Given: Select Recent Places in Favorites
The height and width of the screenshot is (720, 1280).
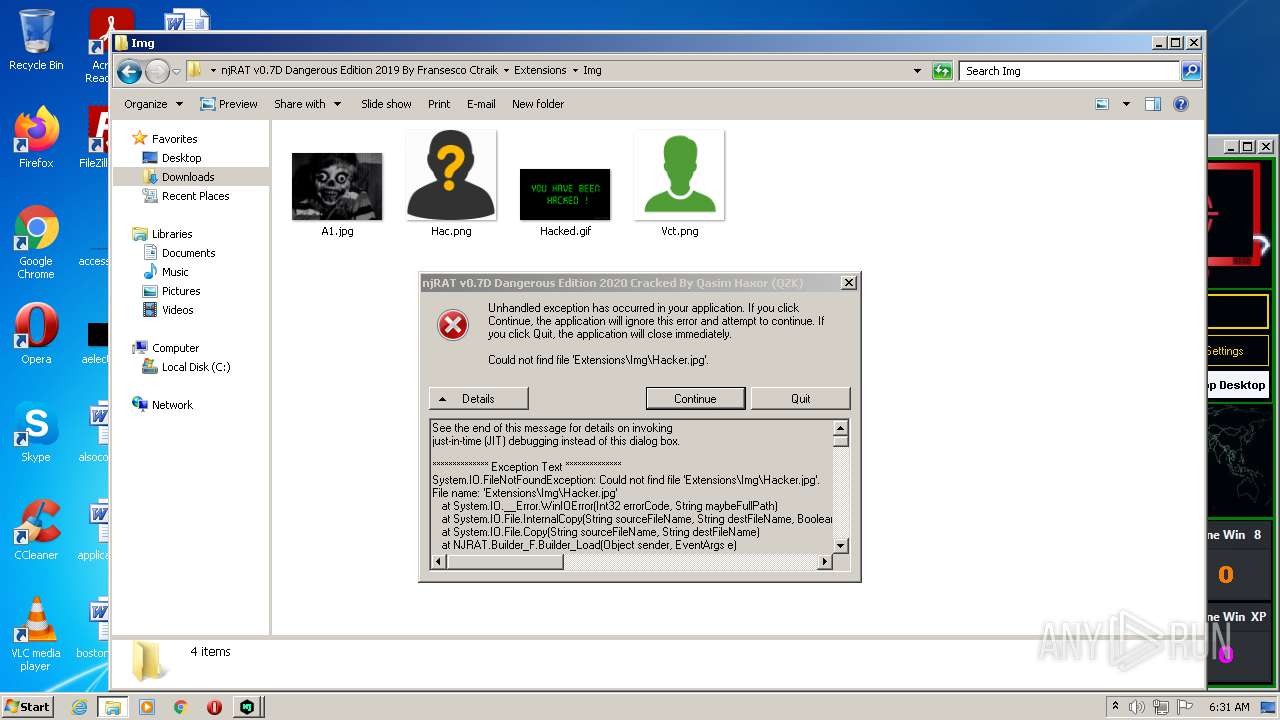Looking at the screenshot, I should click(195, 196).
